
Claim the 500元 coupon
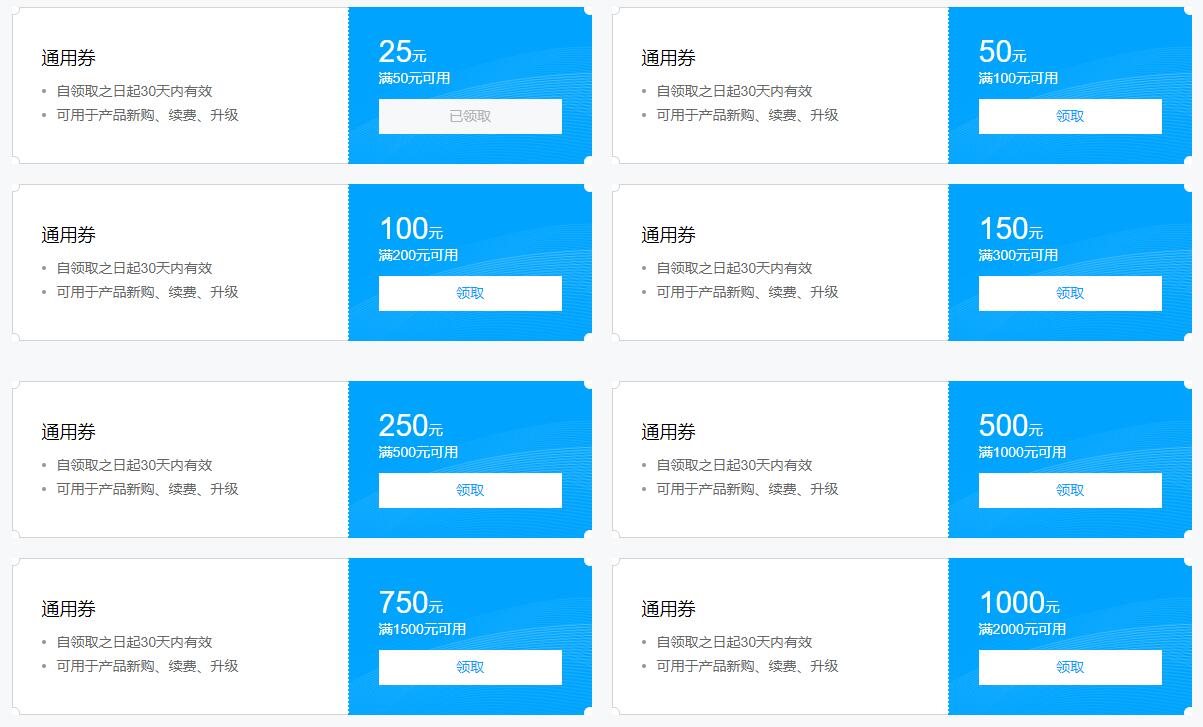click(x=1069, y=490)
